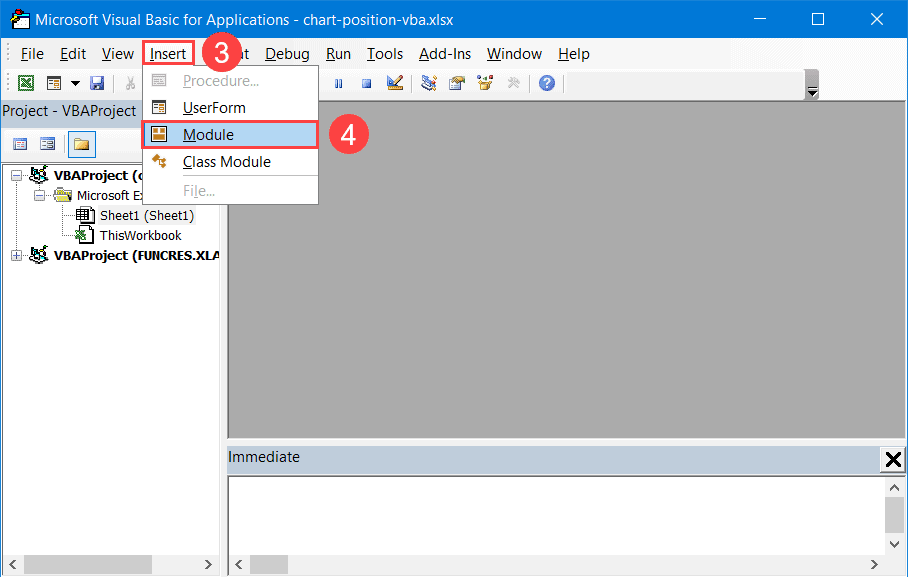Choose Module from Insert menu
This screenshot has width=908, height=577.
coord(230,135)
